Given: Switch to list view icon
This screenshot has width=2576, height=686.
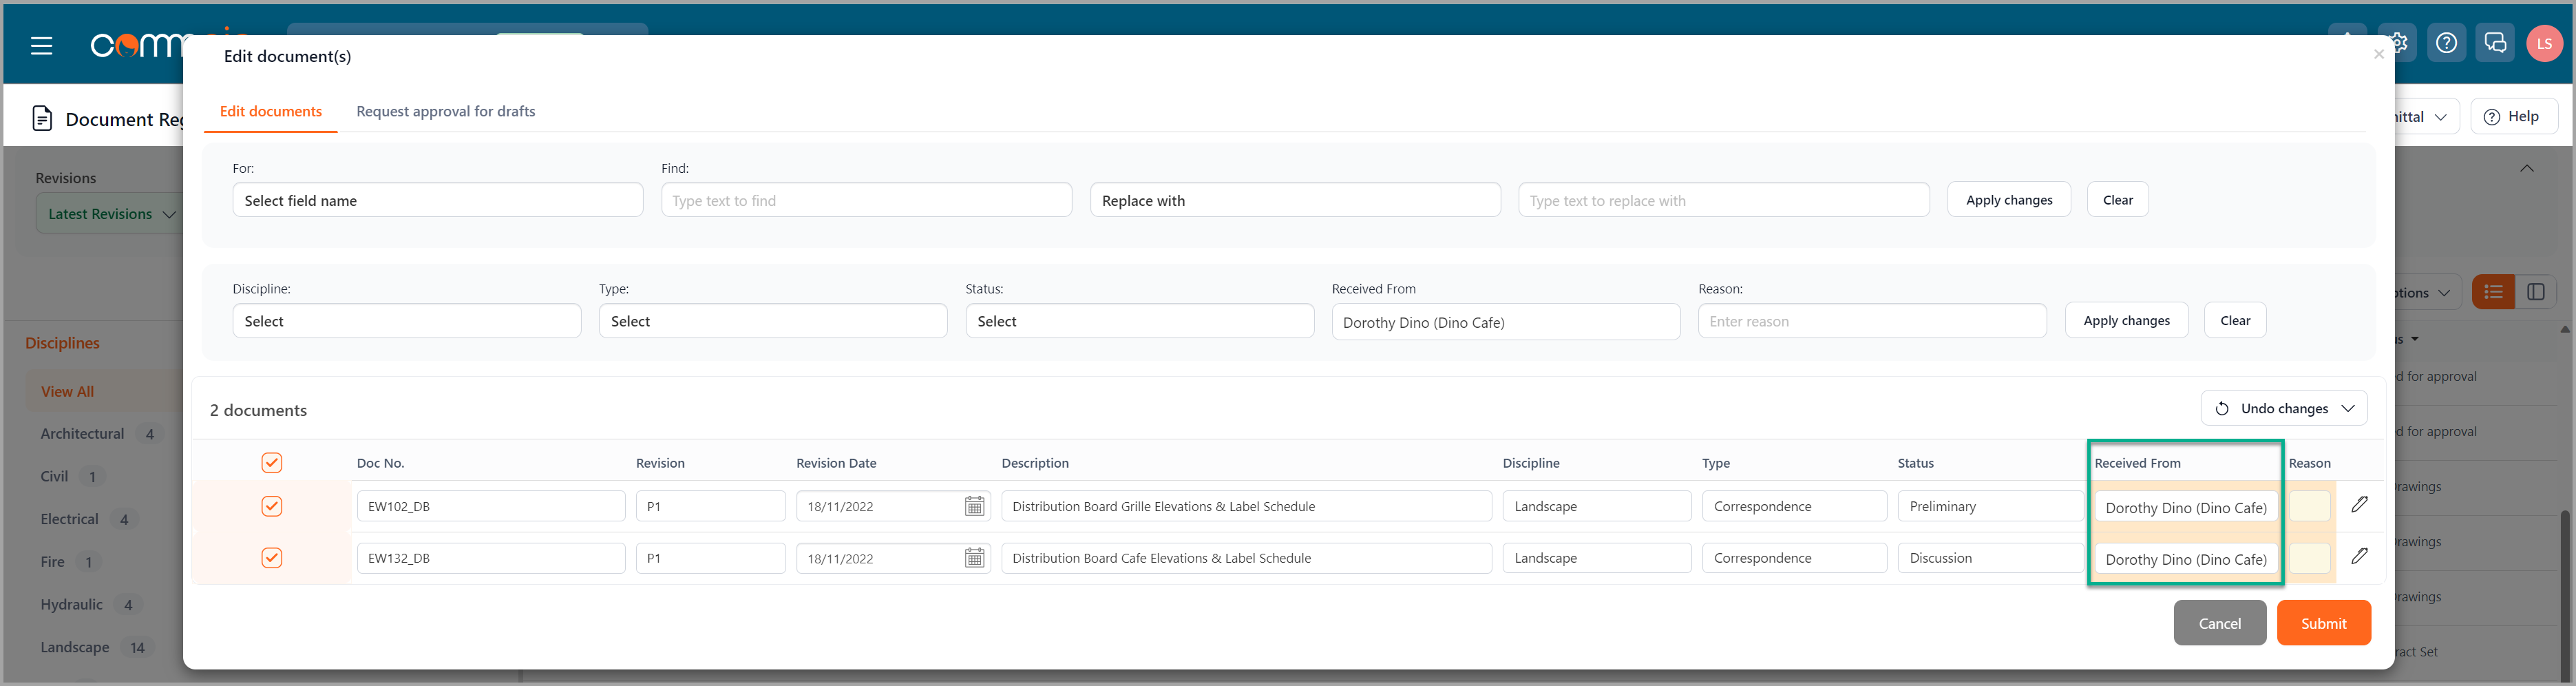Looking at the screenshot, I should [2493, 292].
